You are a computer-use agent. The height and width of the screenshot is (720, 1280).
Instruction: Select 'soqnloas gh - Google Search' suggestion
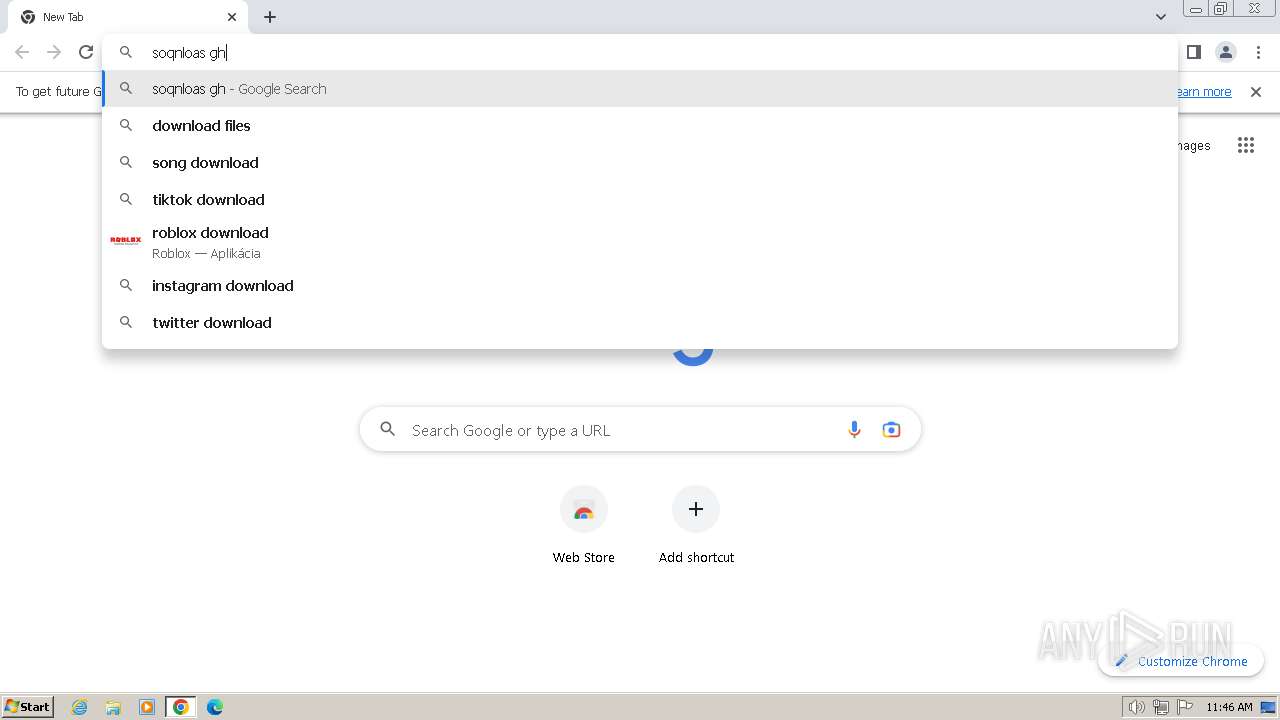[x=640, y=89]
